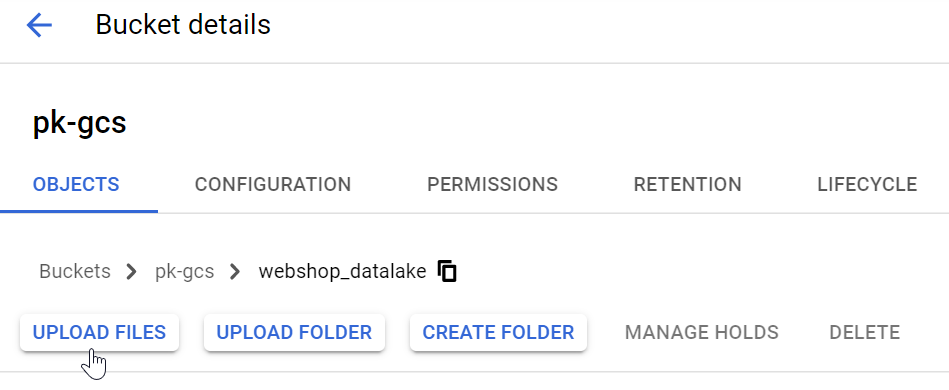Copy the webshop_datalake path with the copy icon
Image resolution: width=949 pixels, height=390 pixels.
pyautogui.click(x=447, y=271)
